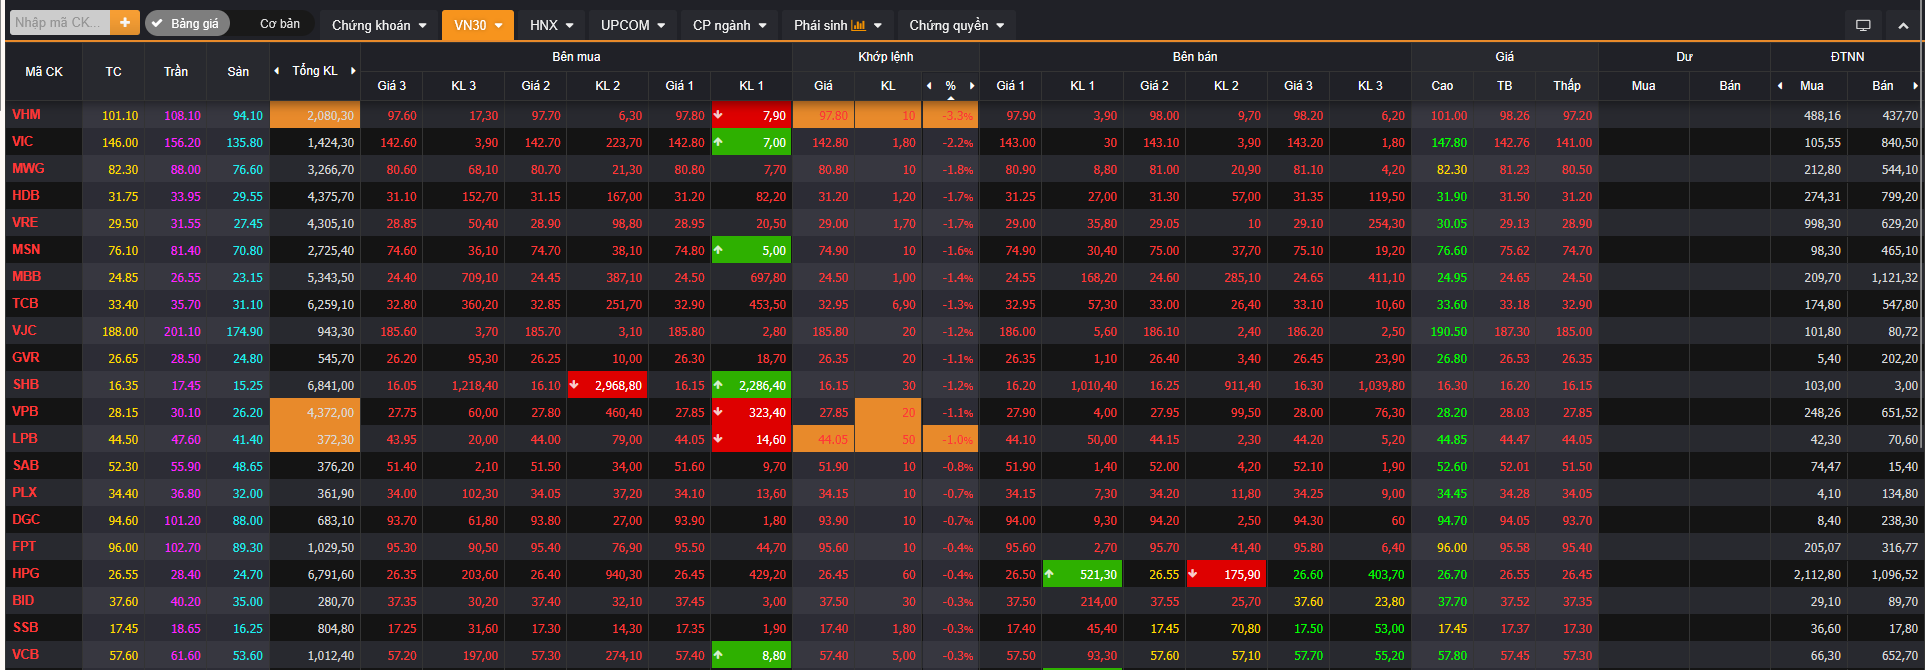This screenshot has width=1925, height=670.
Task: Click the left arrow beside Tổng KL
Action: (277, 71)
